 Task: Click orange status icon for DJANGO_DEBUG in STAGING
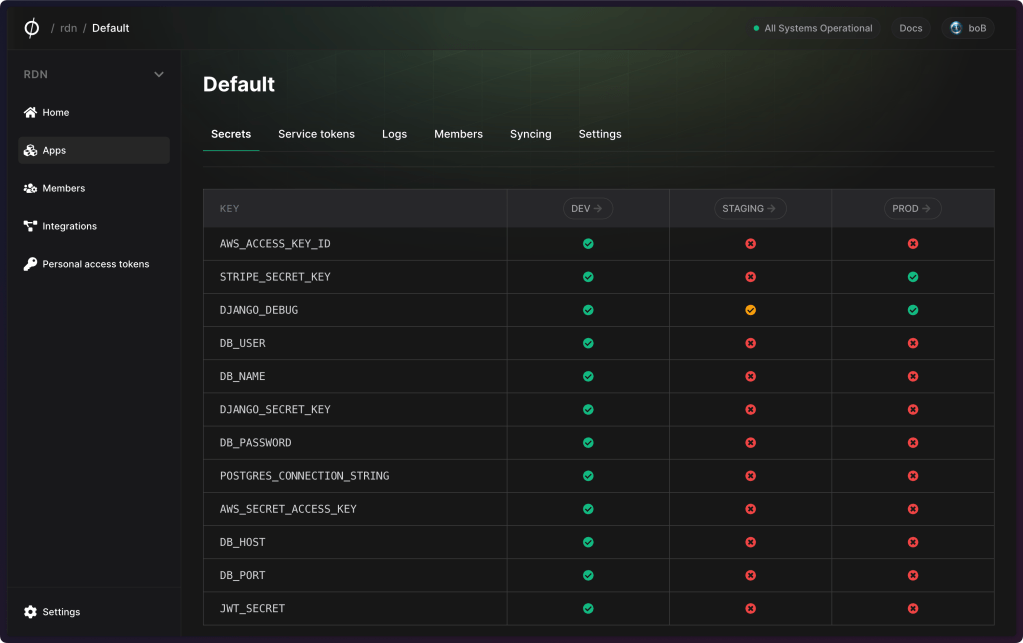coord(750,310)
